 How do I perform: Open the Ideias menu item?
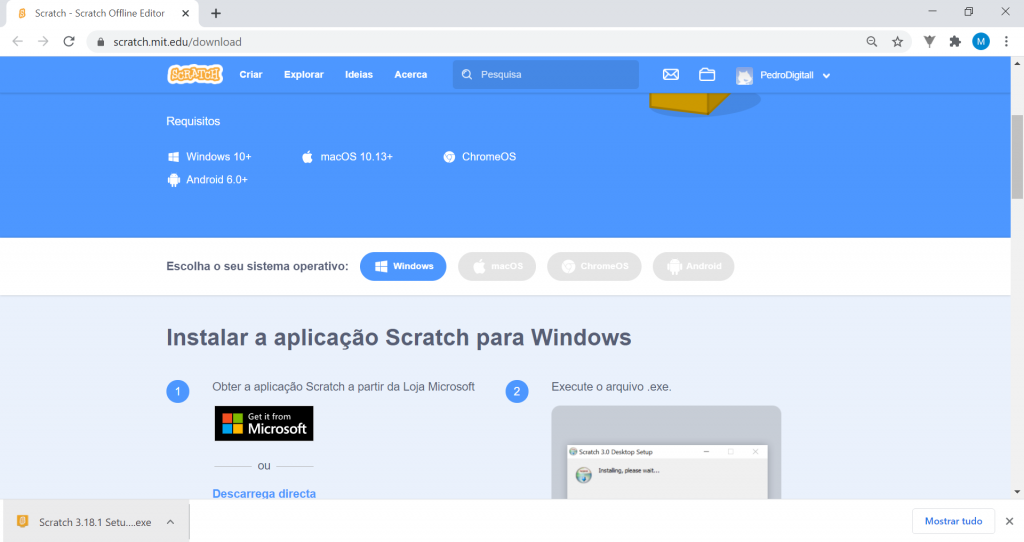(359, 74)
